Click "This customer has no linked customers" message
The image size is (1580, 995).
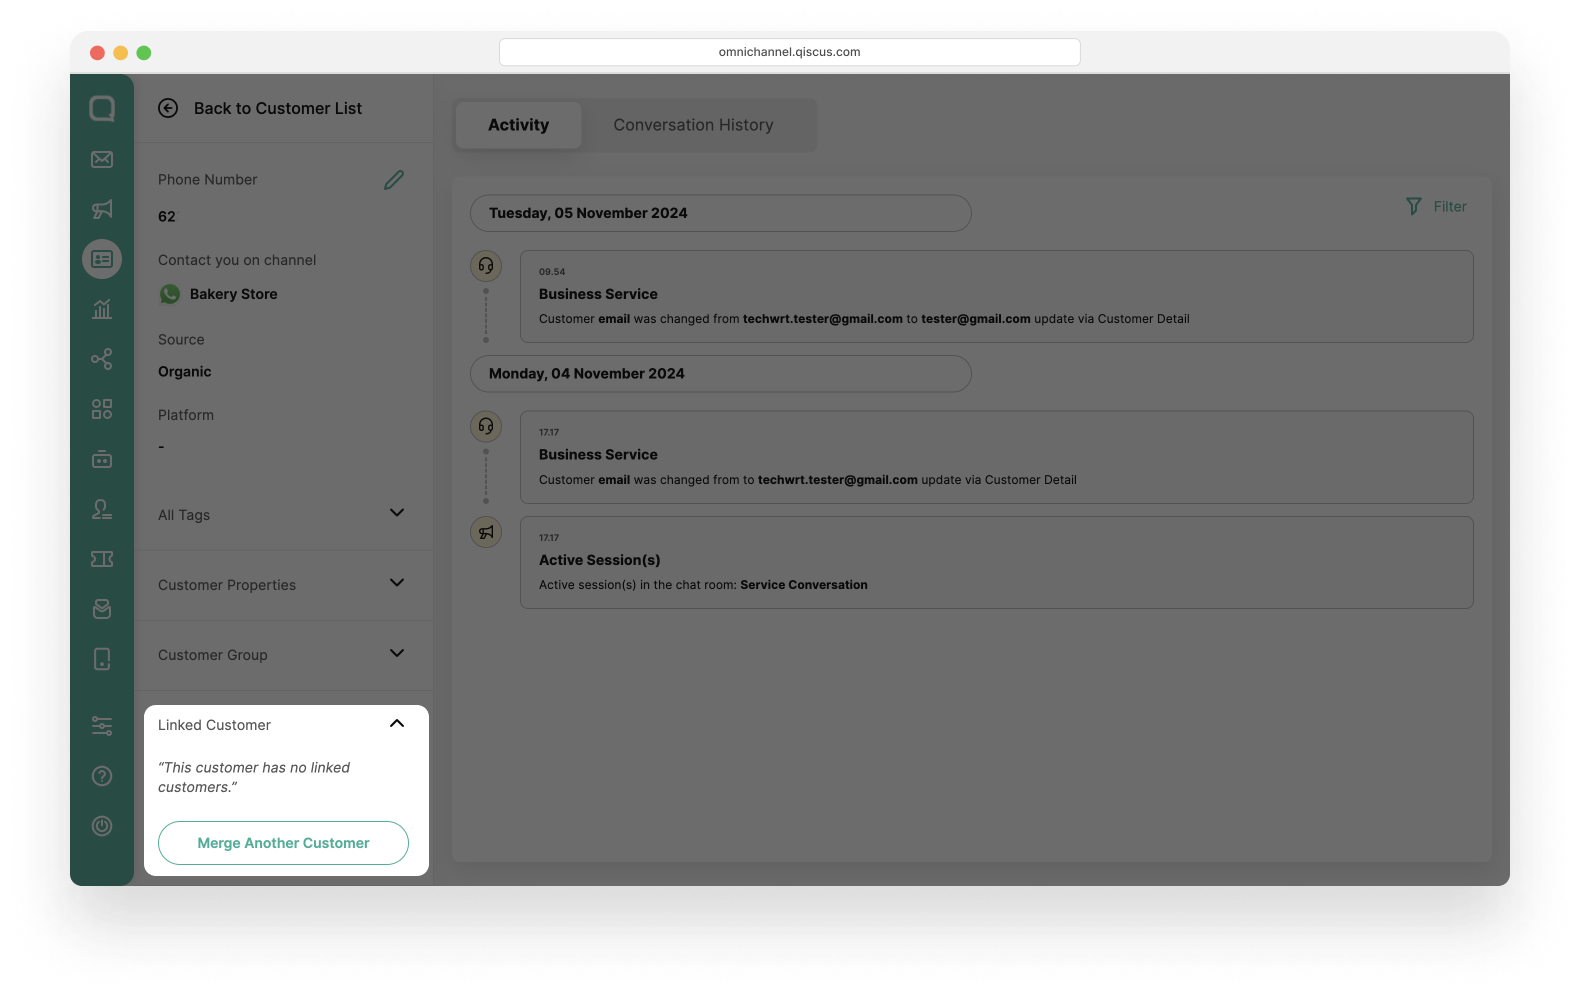(254, 777)
